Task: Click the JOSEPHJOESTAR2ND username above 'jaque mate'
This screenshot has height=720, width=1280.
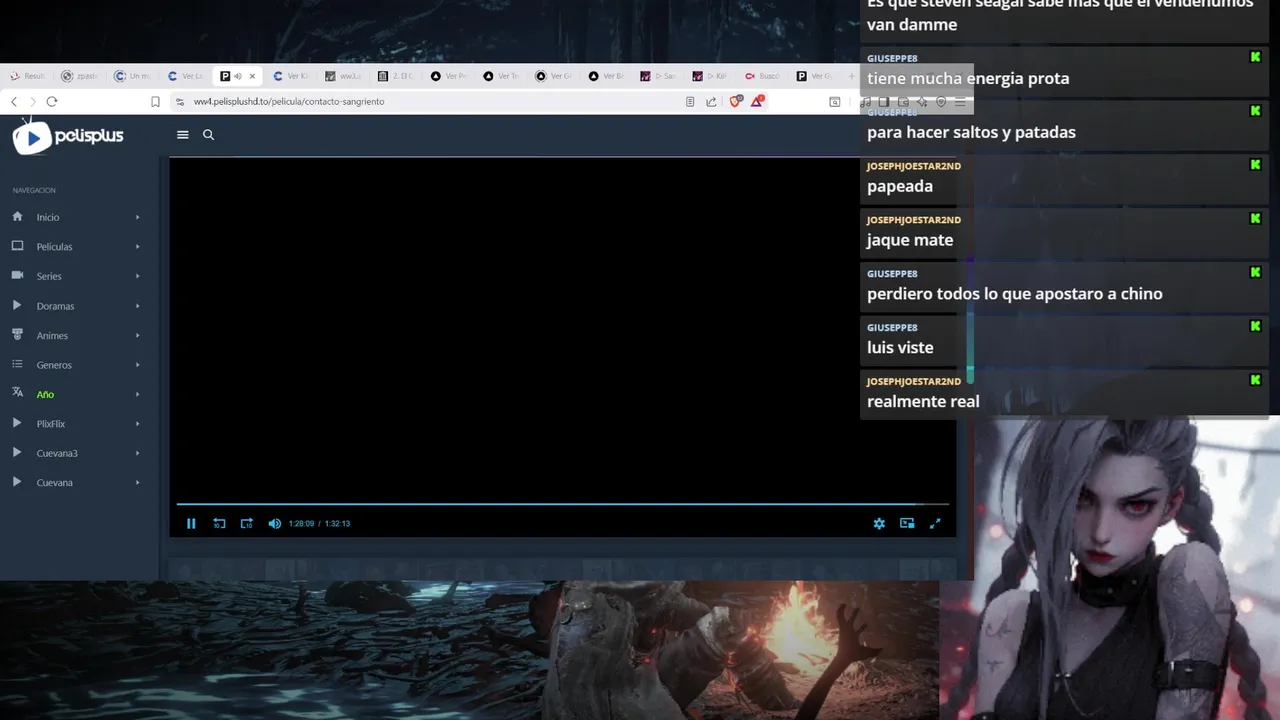Action: pyautogui.click(x=913, y=220)
